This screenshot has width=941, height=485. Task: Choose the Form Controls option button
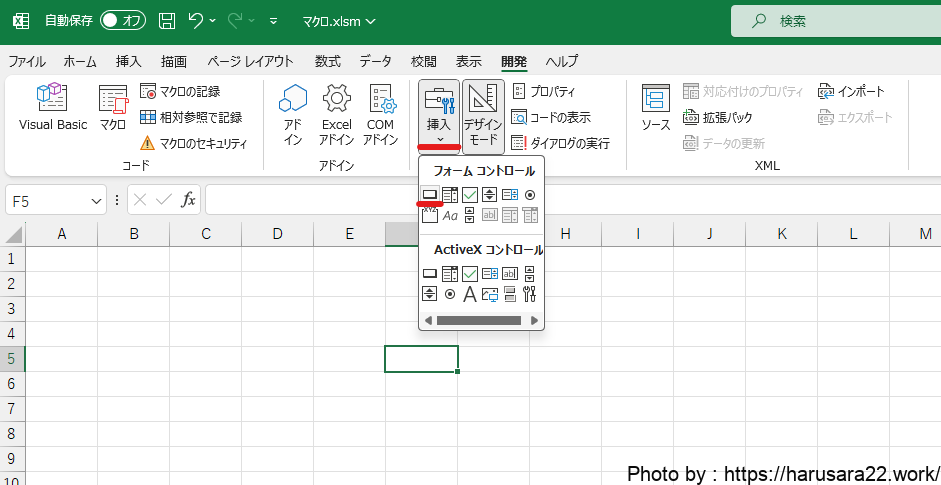point(530,195)
